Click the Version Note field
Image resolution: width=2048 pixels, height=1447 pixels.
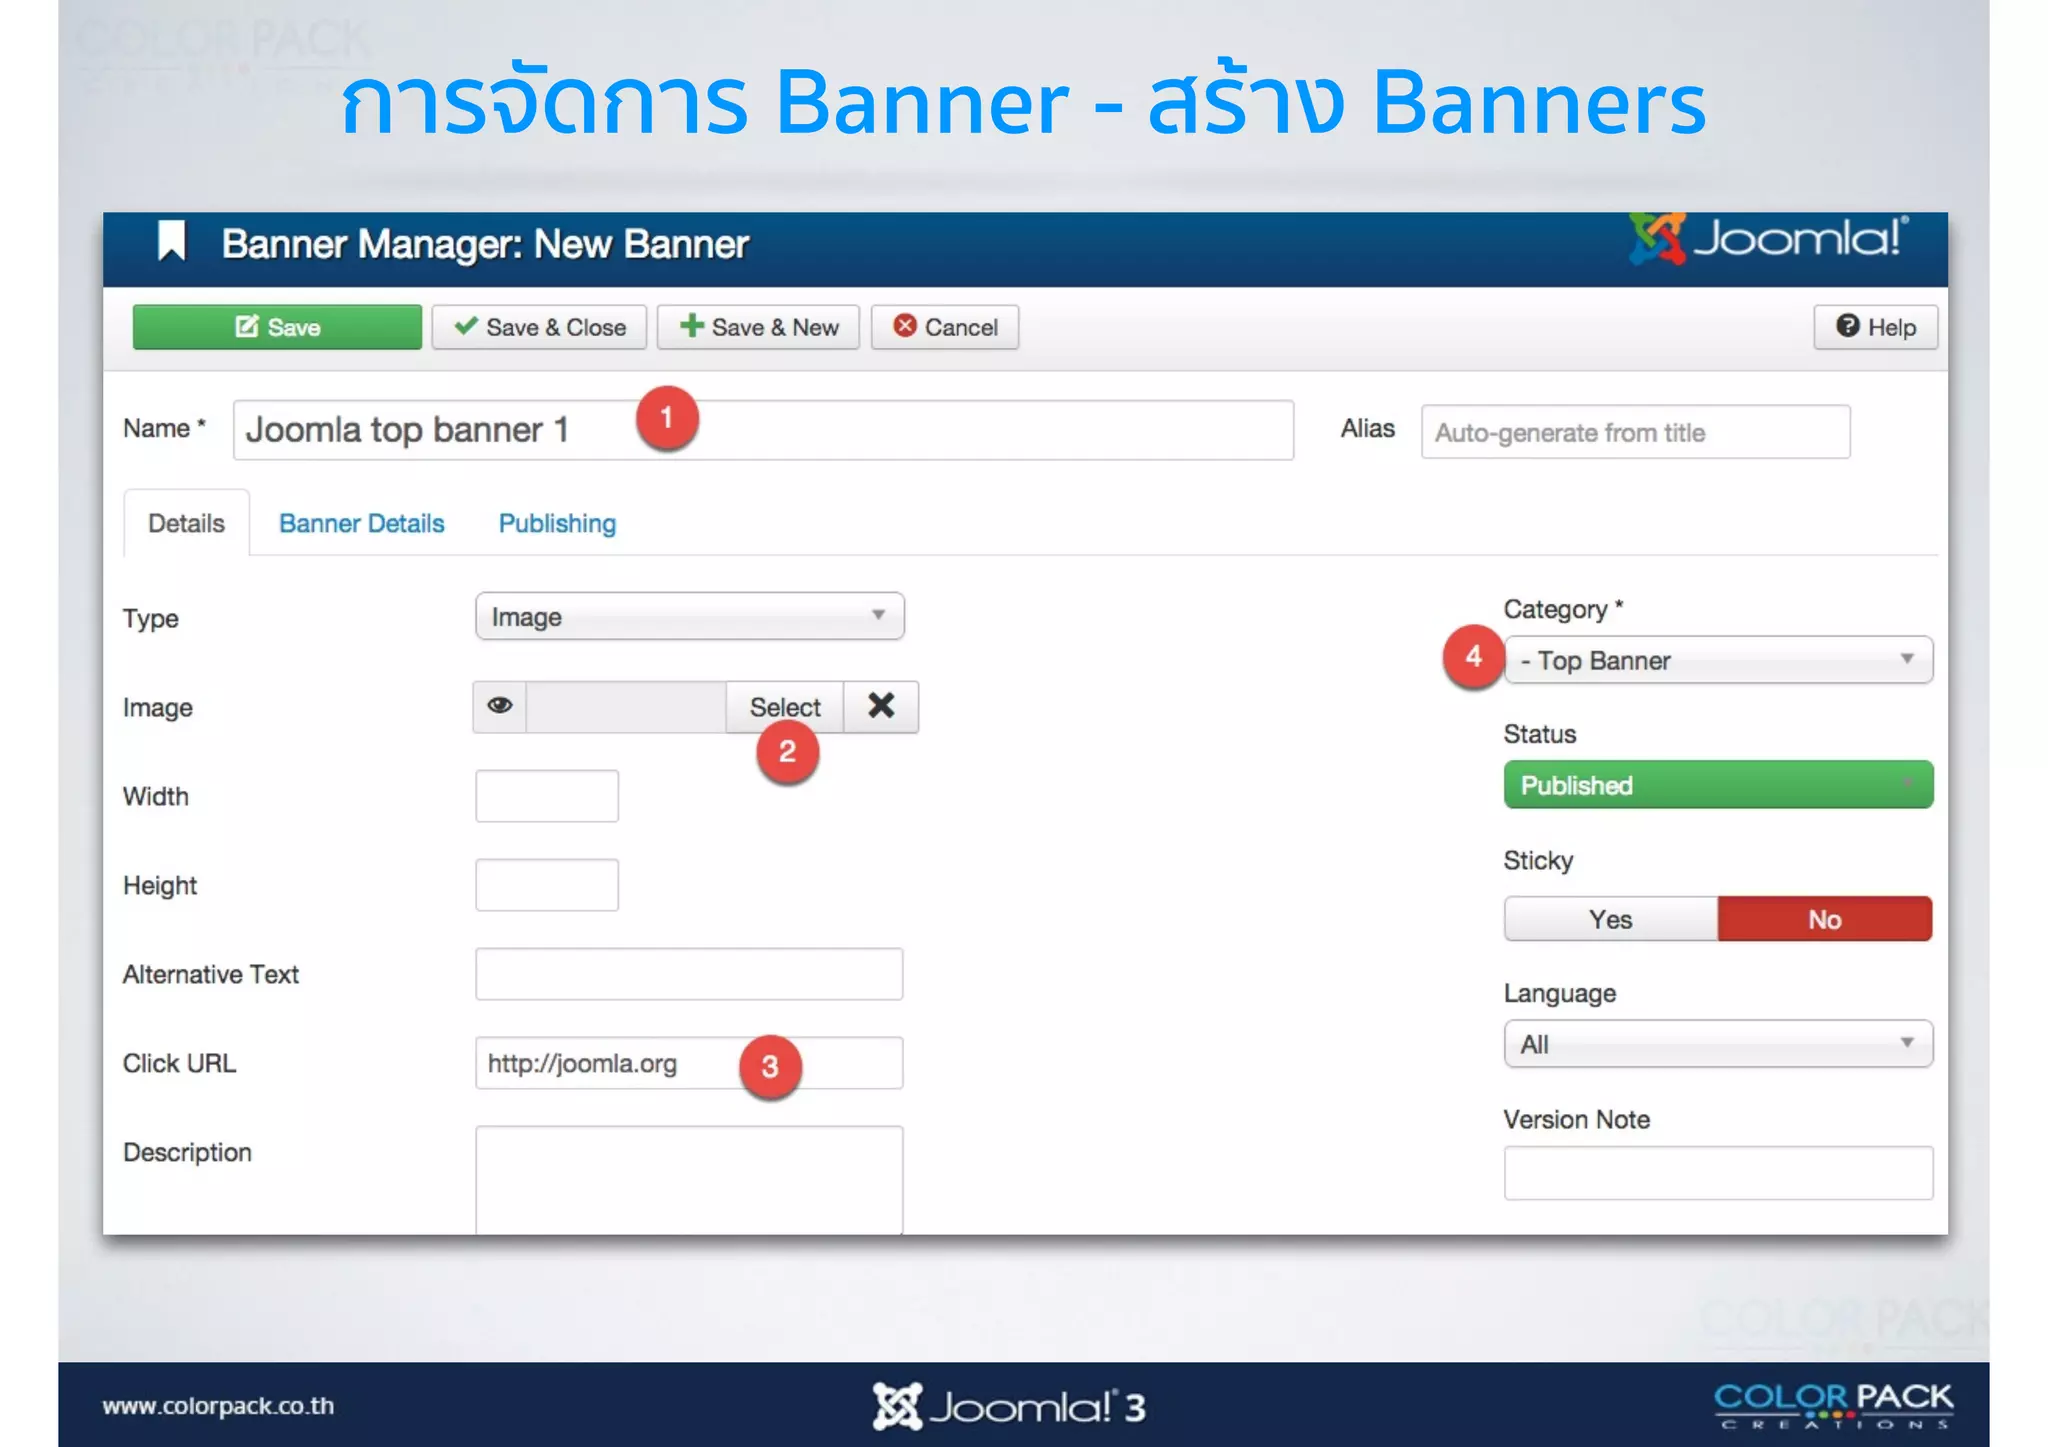click(1718, 1173)
